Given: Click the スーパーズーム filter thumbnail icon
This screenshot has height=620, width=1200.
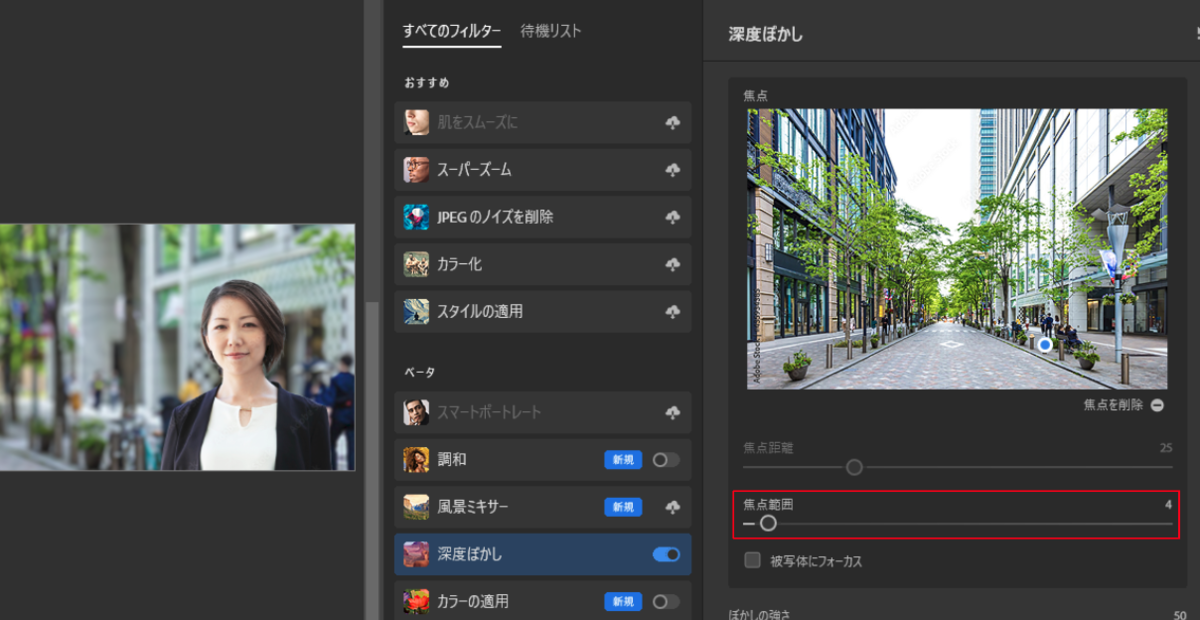Looking at the screenshot, I should (416, 170).
